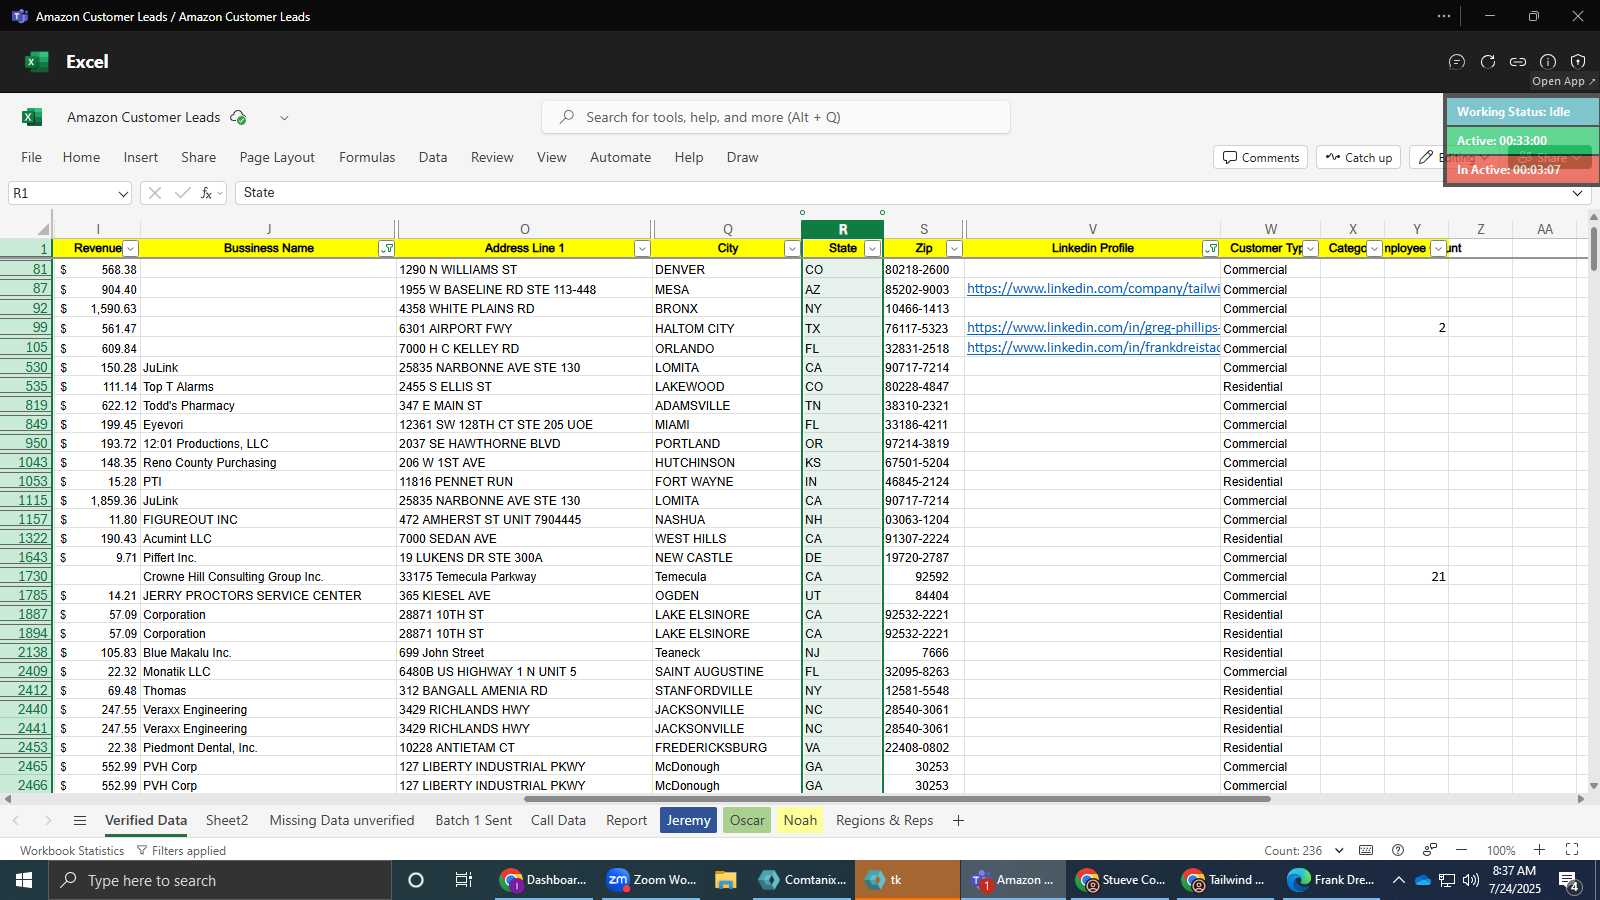Image resolution: width=1600 pixels, height=900 pixels.
Task: Click the full screen view icon in status bar
Action: point(1572,850)
